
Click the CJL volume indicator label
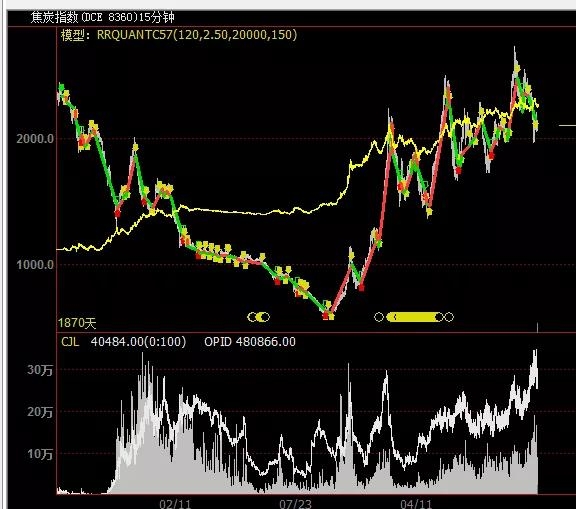click(x=70, y=342)
